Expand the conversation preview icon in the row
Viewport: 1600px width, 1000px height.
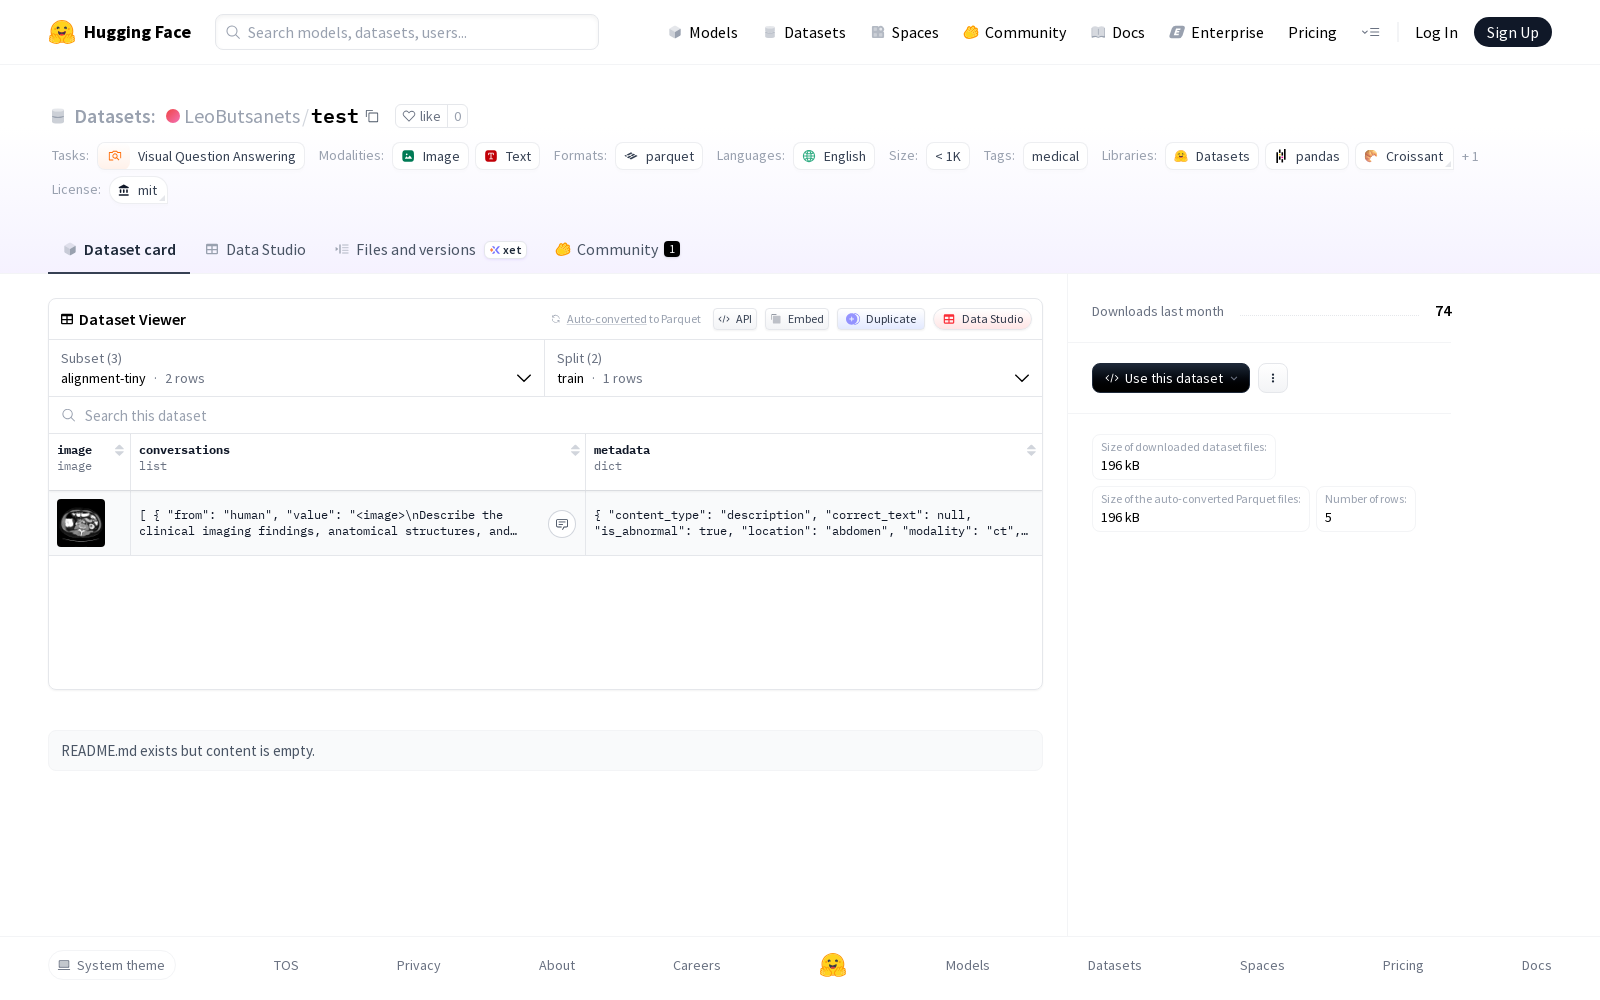pos(562,524)
